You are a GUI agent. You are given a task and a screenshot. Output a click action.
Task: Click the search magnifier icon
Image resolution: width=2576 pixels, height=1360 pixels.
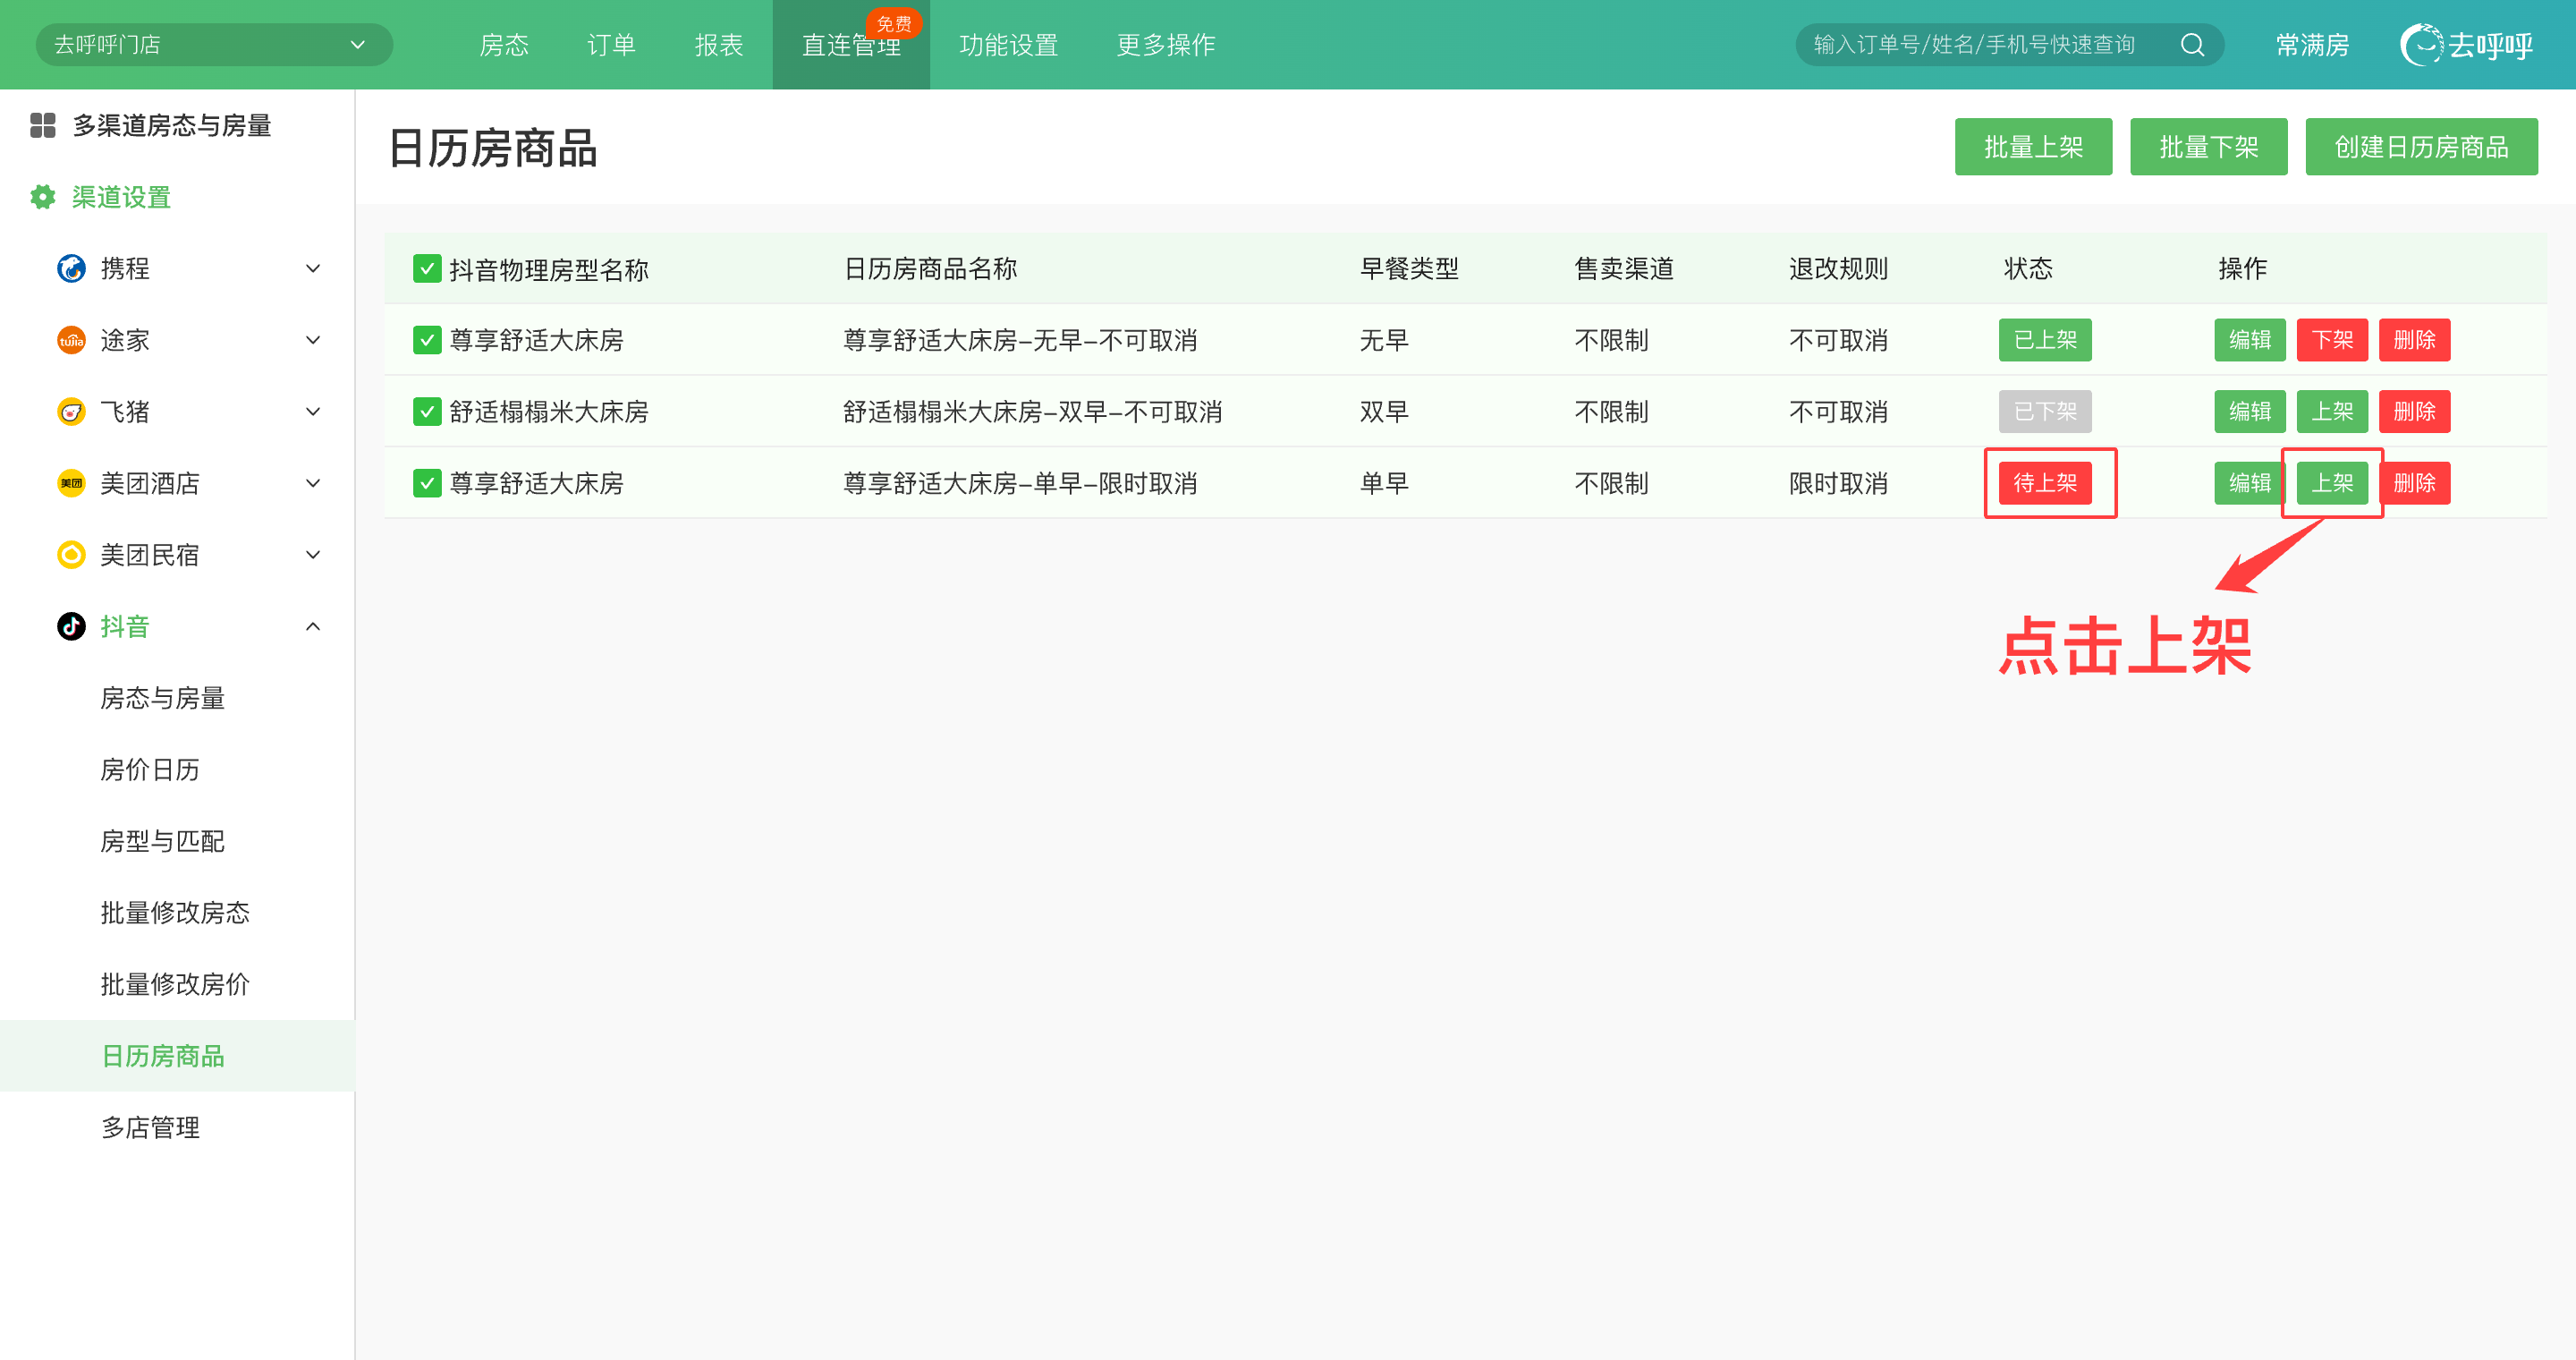[x=2192, y=45]
